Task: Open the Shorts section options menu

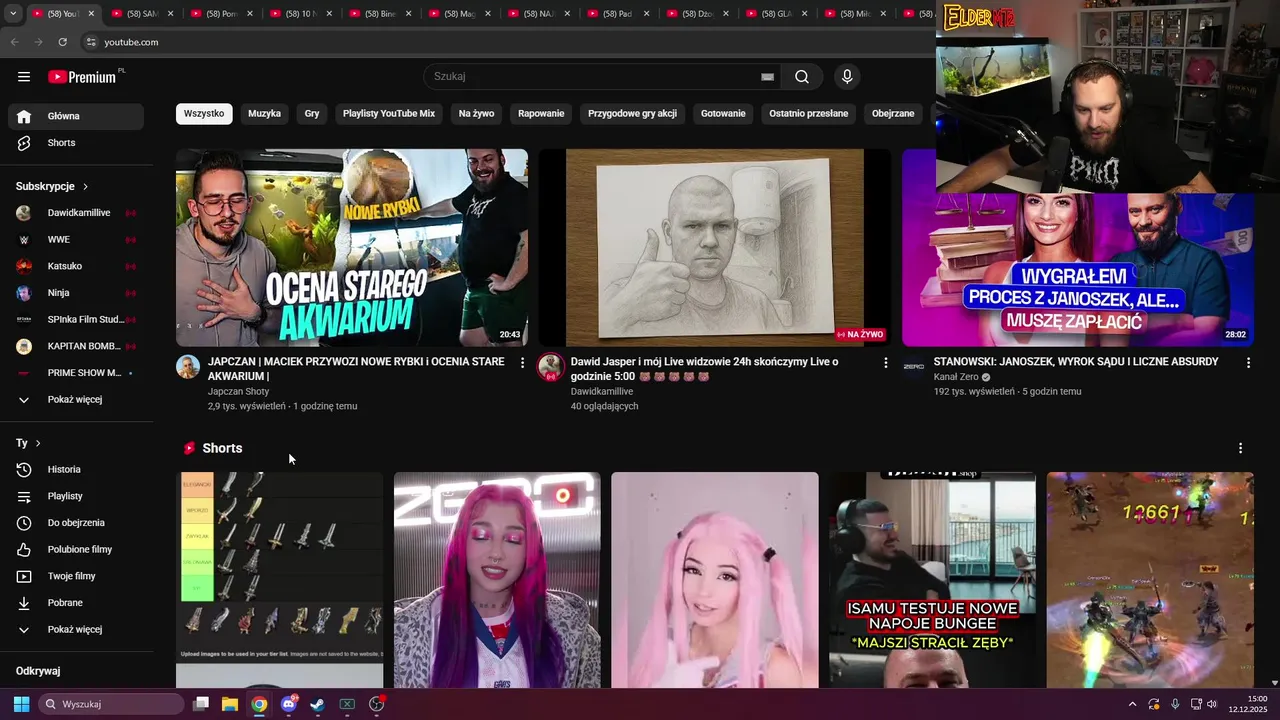Action: coord(1240,449)
